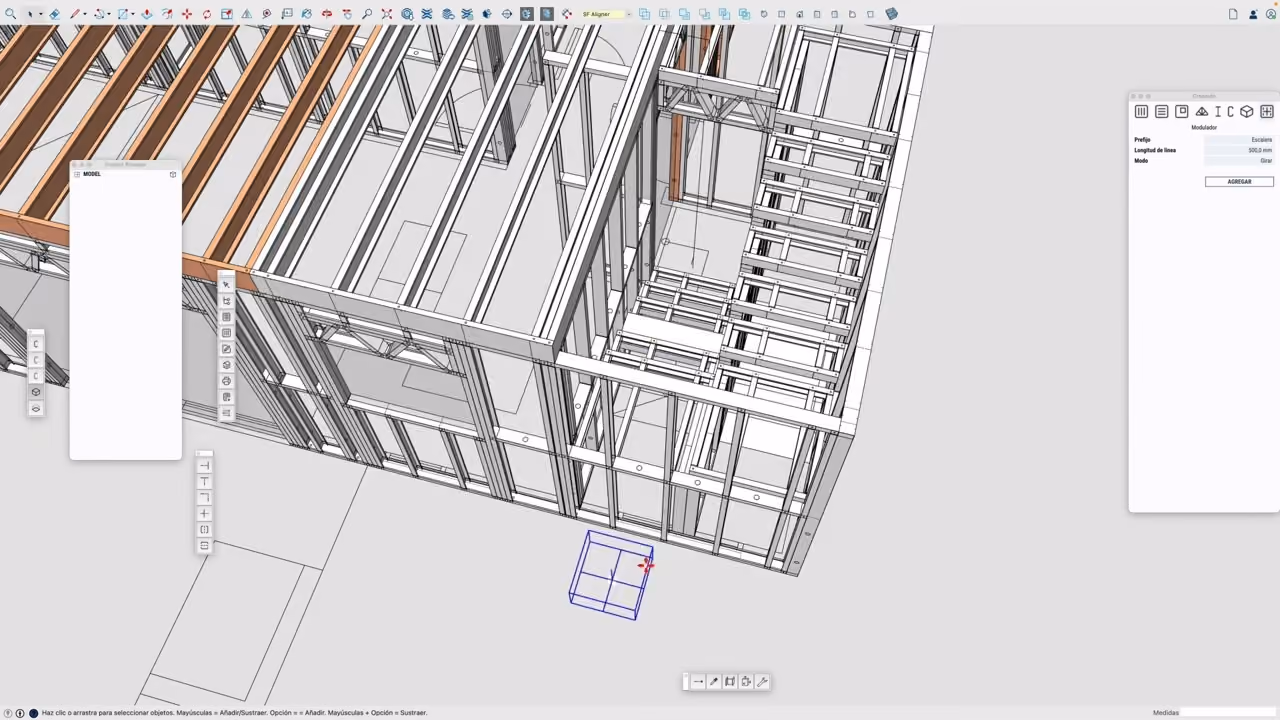Viewport: 1280px width, 720px height.
Task: Select the Search magnifier in top toolbar
Action: pyautogui.click(x=10, y=14)
